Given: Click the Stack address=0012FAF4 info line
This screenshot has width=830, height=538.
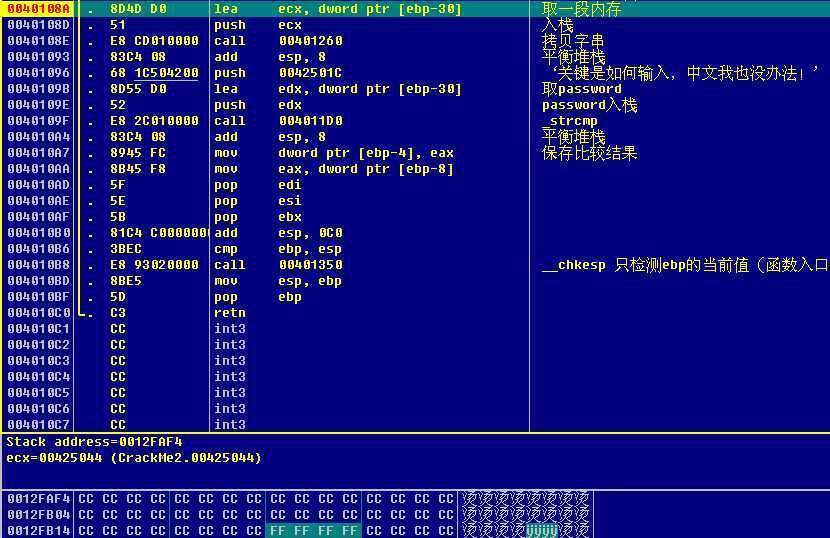Looking at the screenshot, I should point(94,442).
